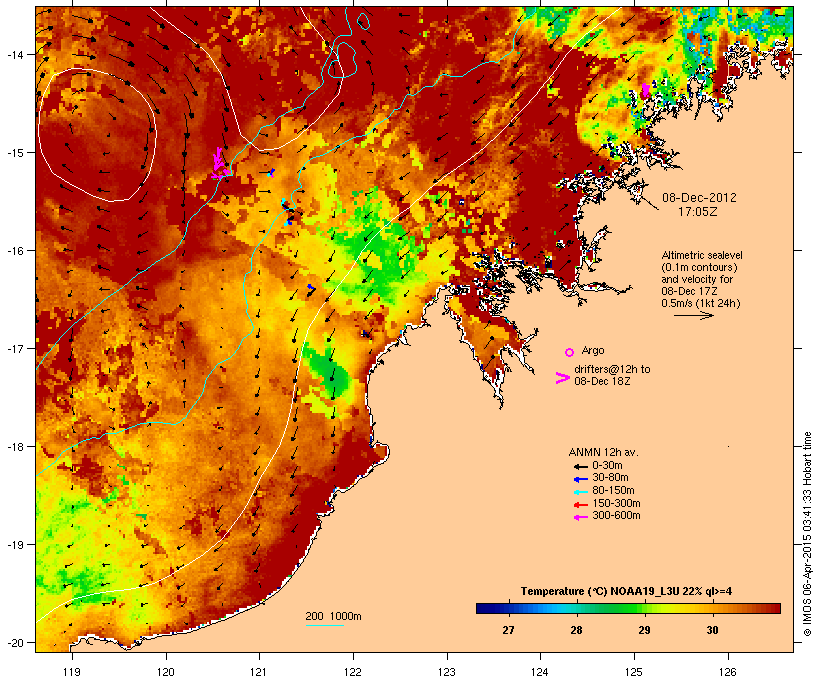
Task: Click latitude axis label '-16'
Action: click(15, 251)
